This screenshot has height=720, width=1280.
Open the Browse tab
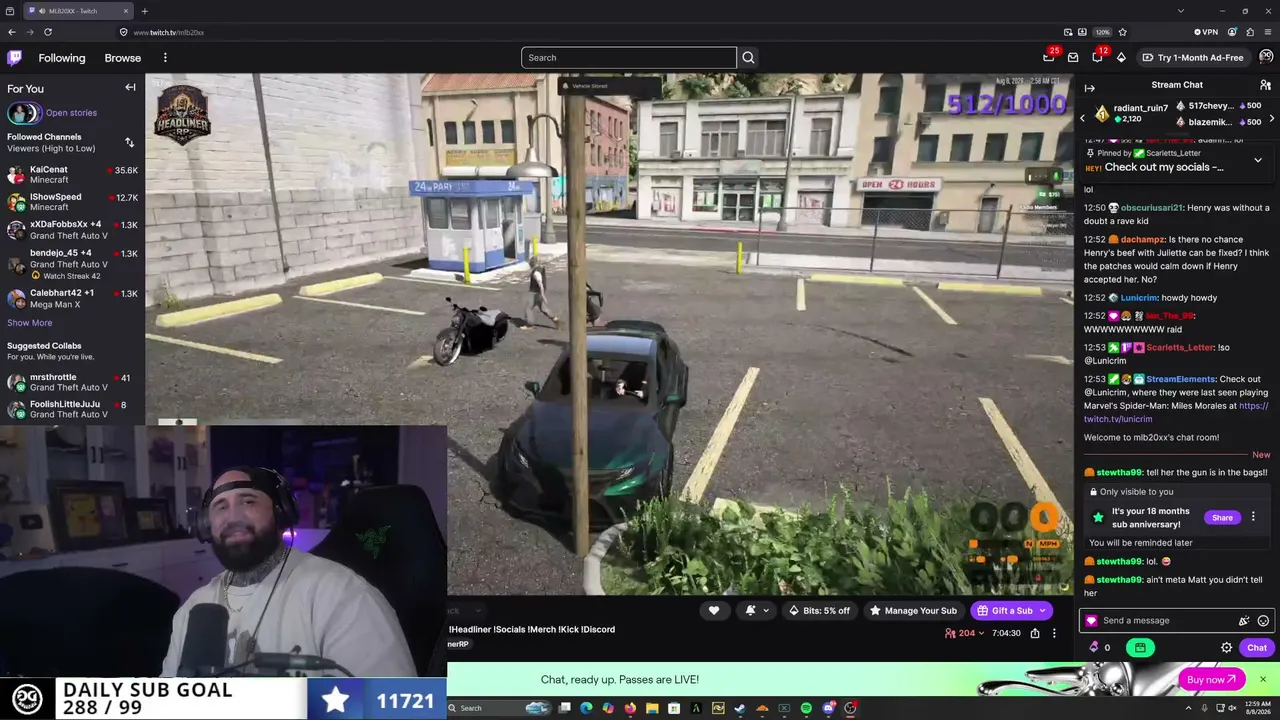coord(123,58)
